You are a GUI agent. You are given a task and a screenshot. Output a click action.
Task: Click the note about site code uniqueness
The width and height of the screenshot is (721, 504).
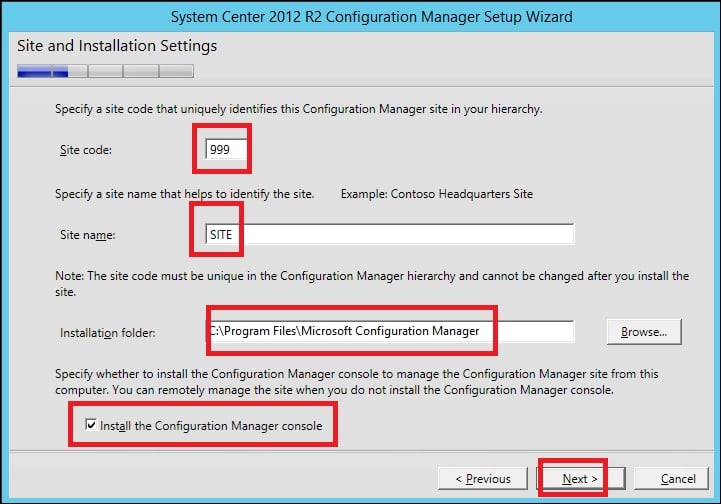point(372,284)
